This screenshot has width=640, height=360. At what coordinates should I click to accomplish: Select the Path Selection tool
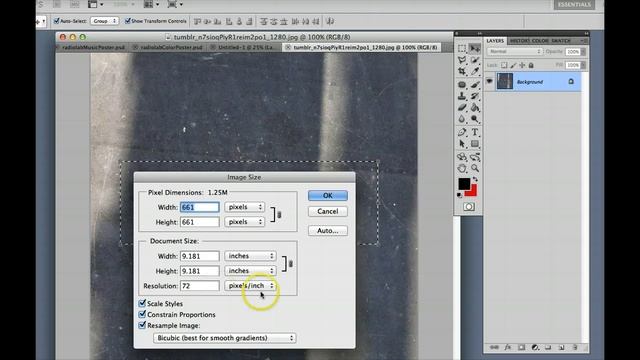pos(462,144)
